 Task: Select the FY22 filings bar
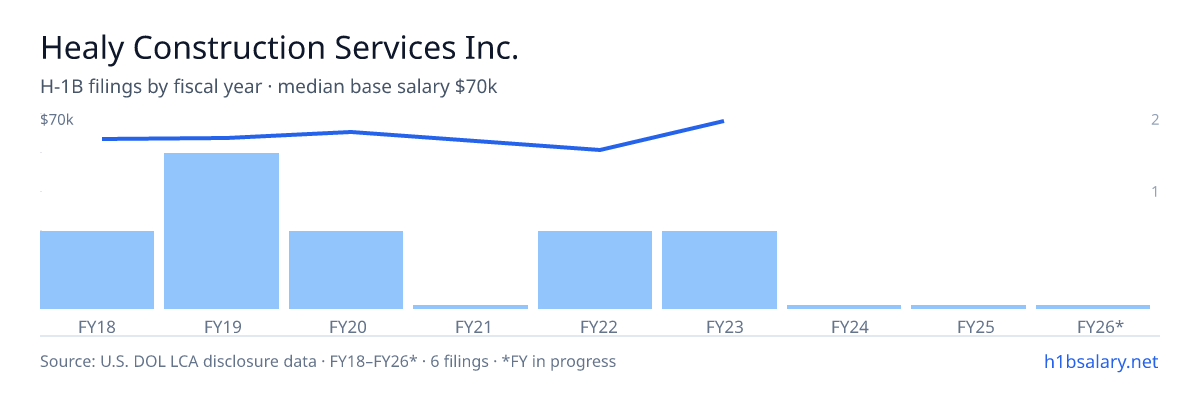click(595, 270)
